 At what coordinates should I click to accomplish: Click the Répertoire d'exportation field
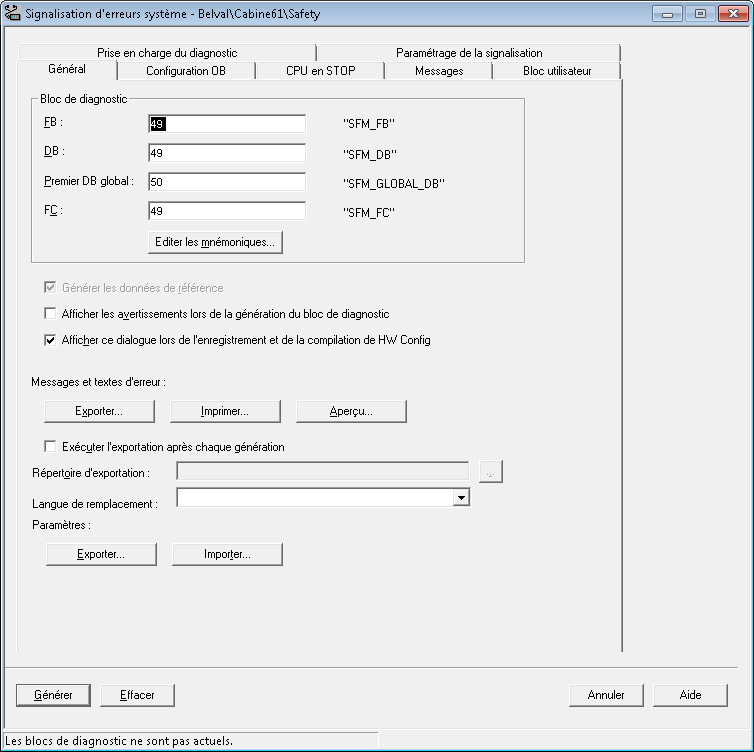point(323,471)
